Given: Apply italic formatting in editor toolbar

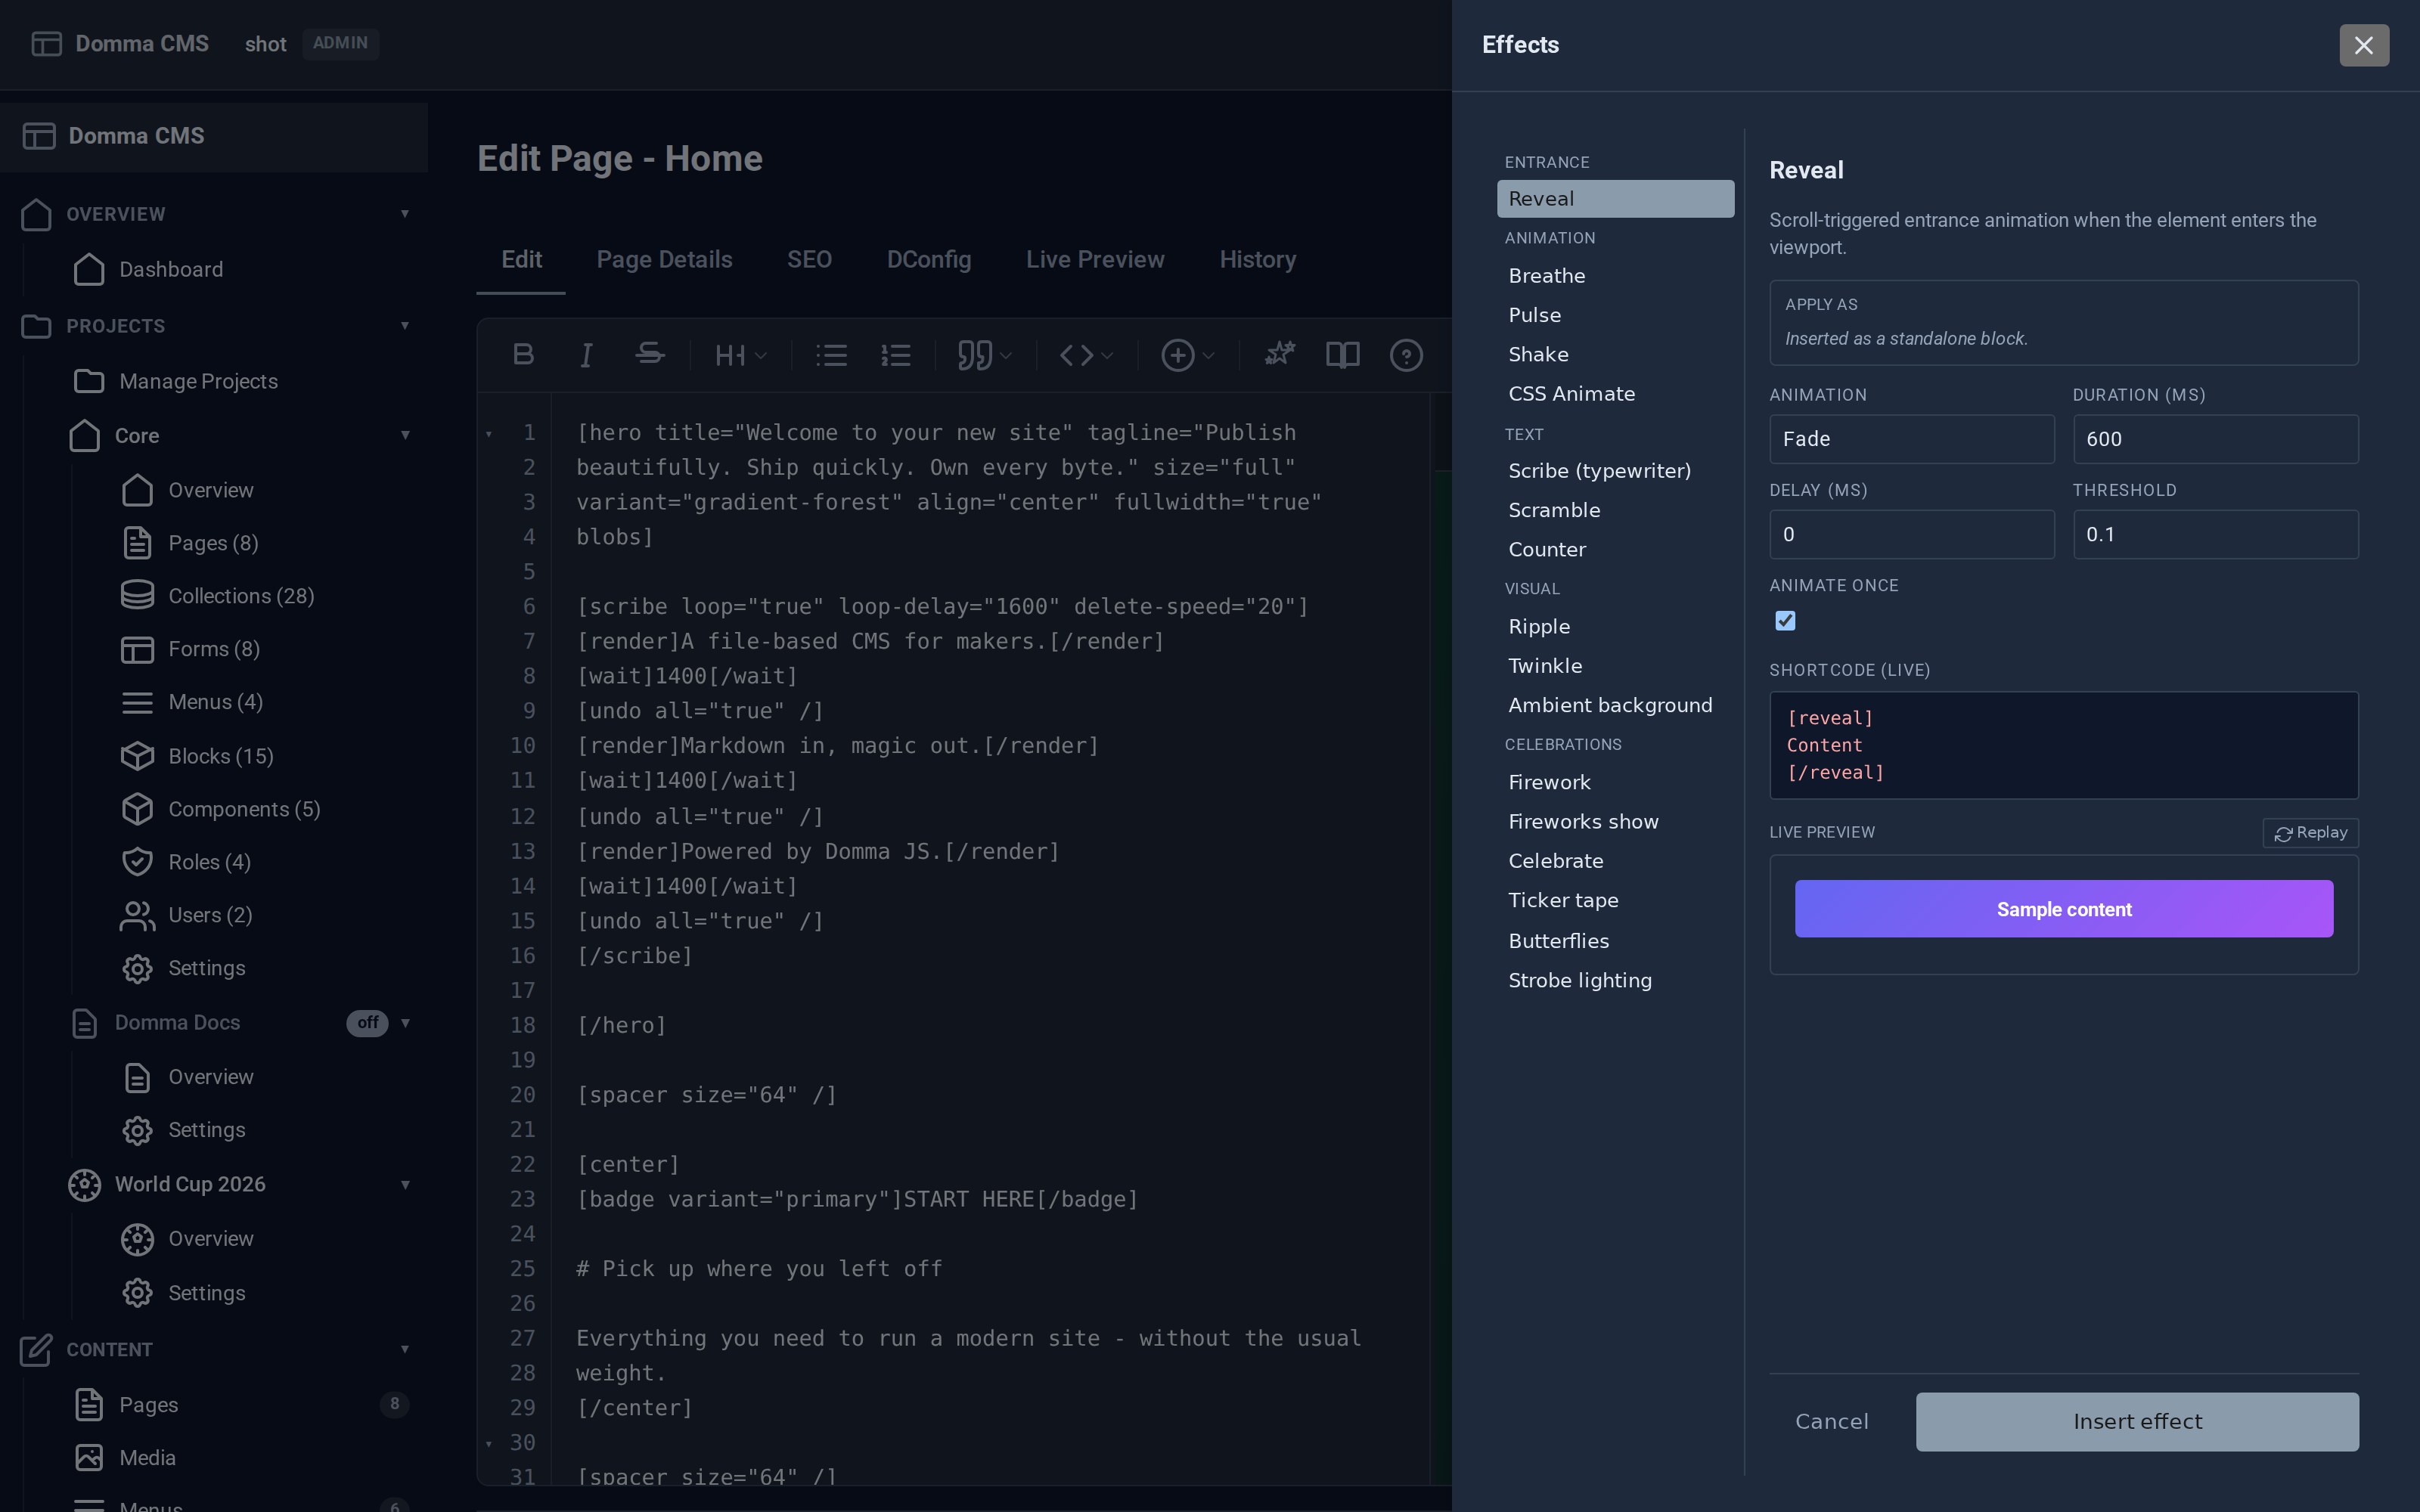Looking at the screenshot, I should (587, 355).
